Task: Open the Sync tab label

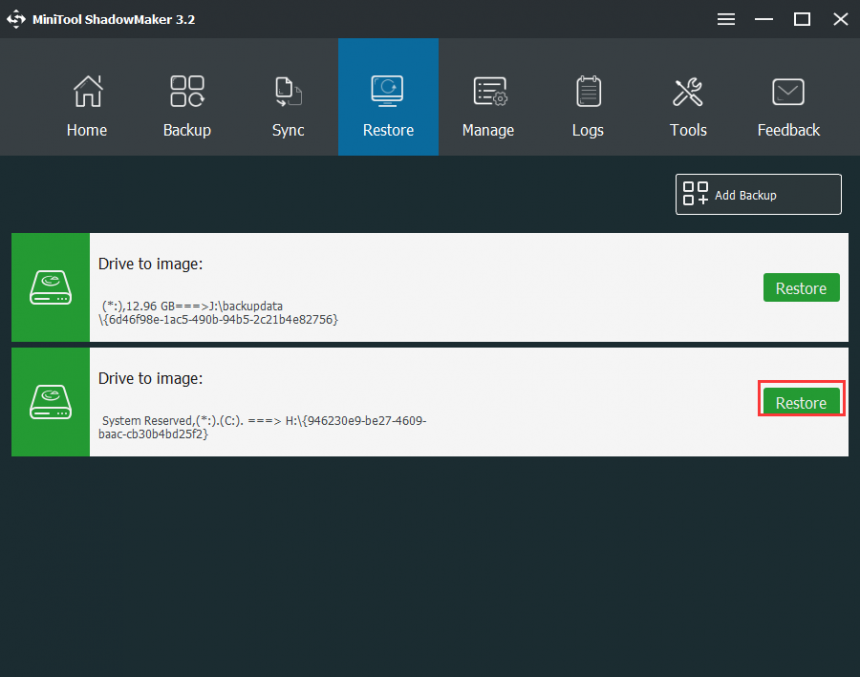Action: pos(288,131)
